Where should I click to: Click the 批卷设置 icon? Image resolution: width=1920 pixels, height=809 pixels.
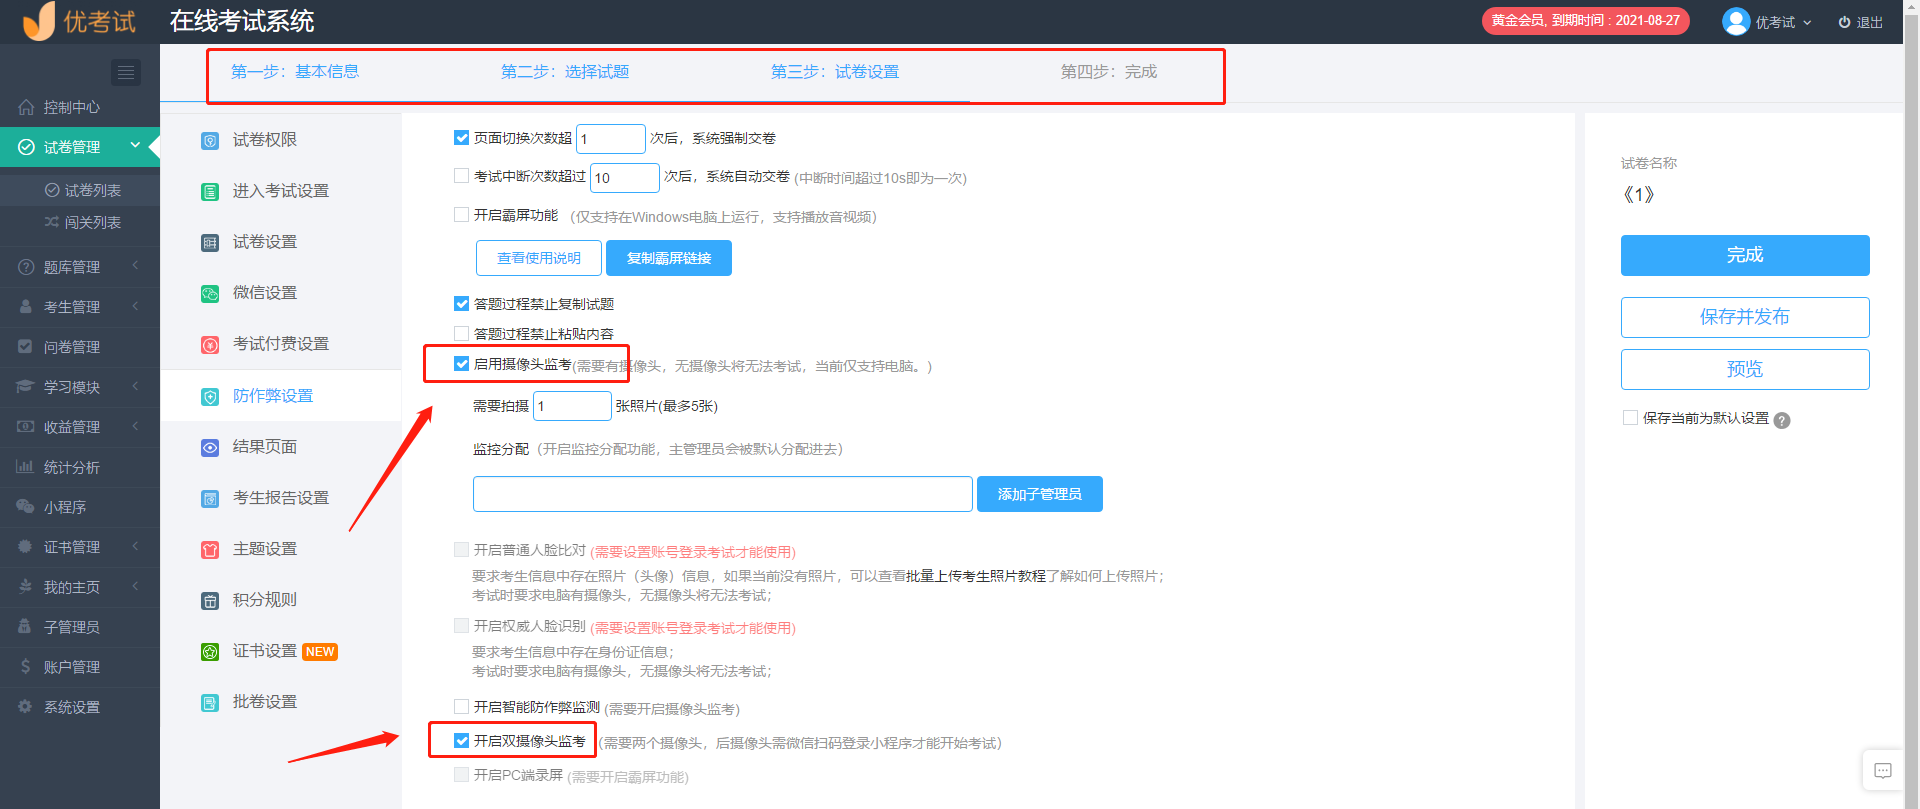click(x=210, y=703)
